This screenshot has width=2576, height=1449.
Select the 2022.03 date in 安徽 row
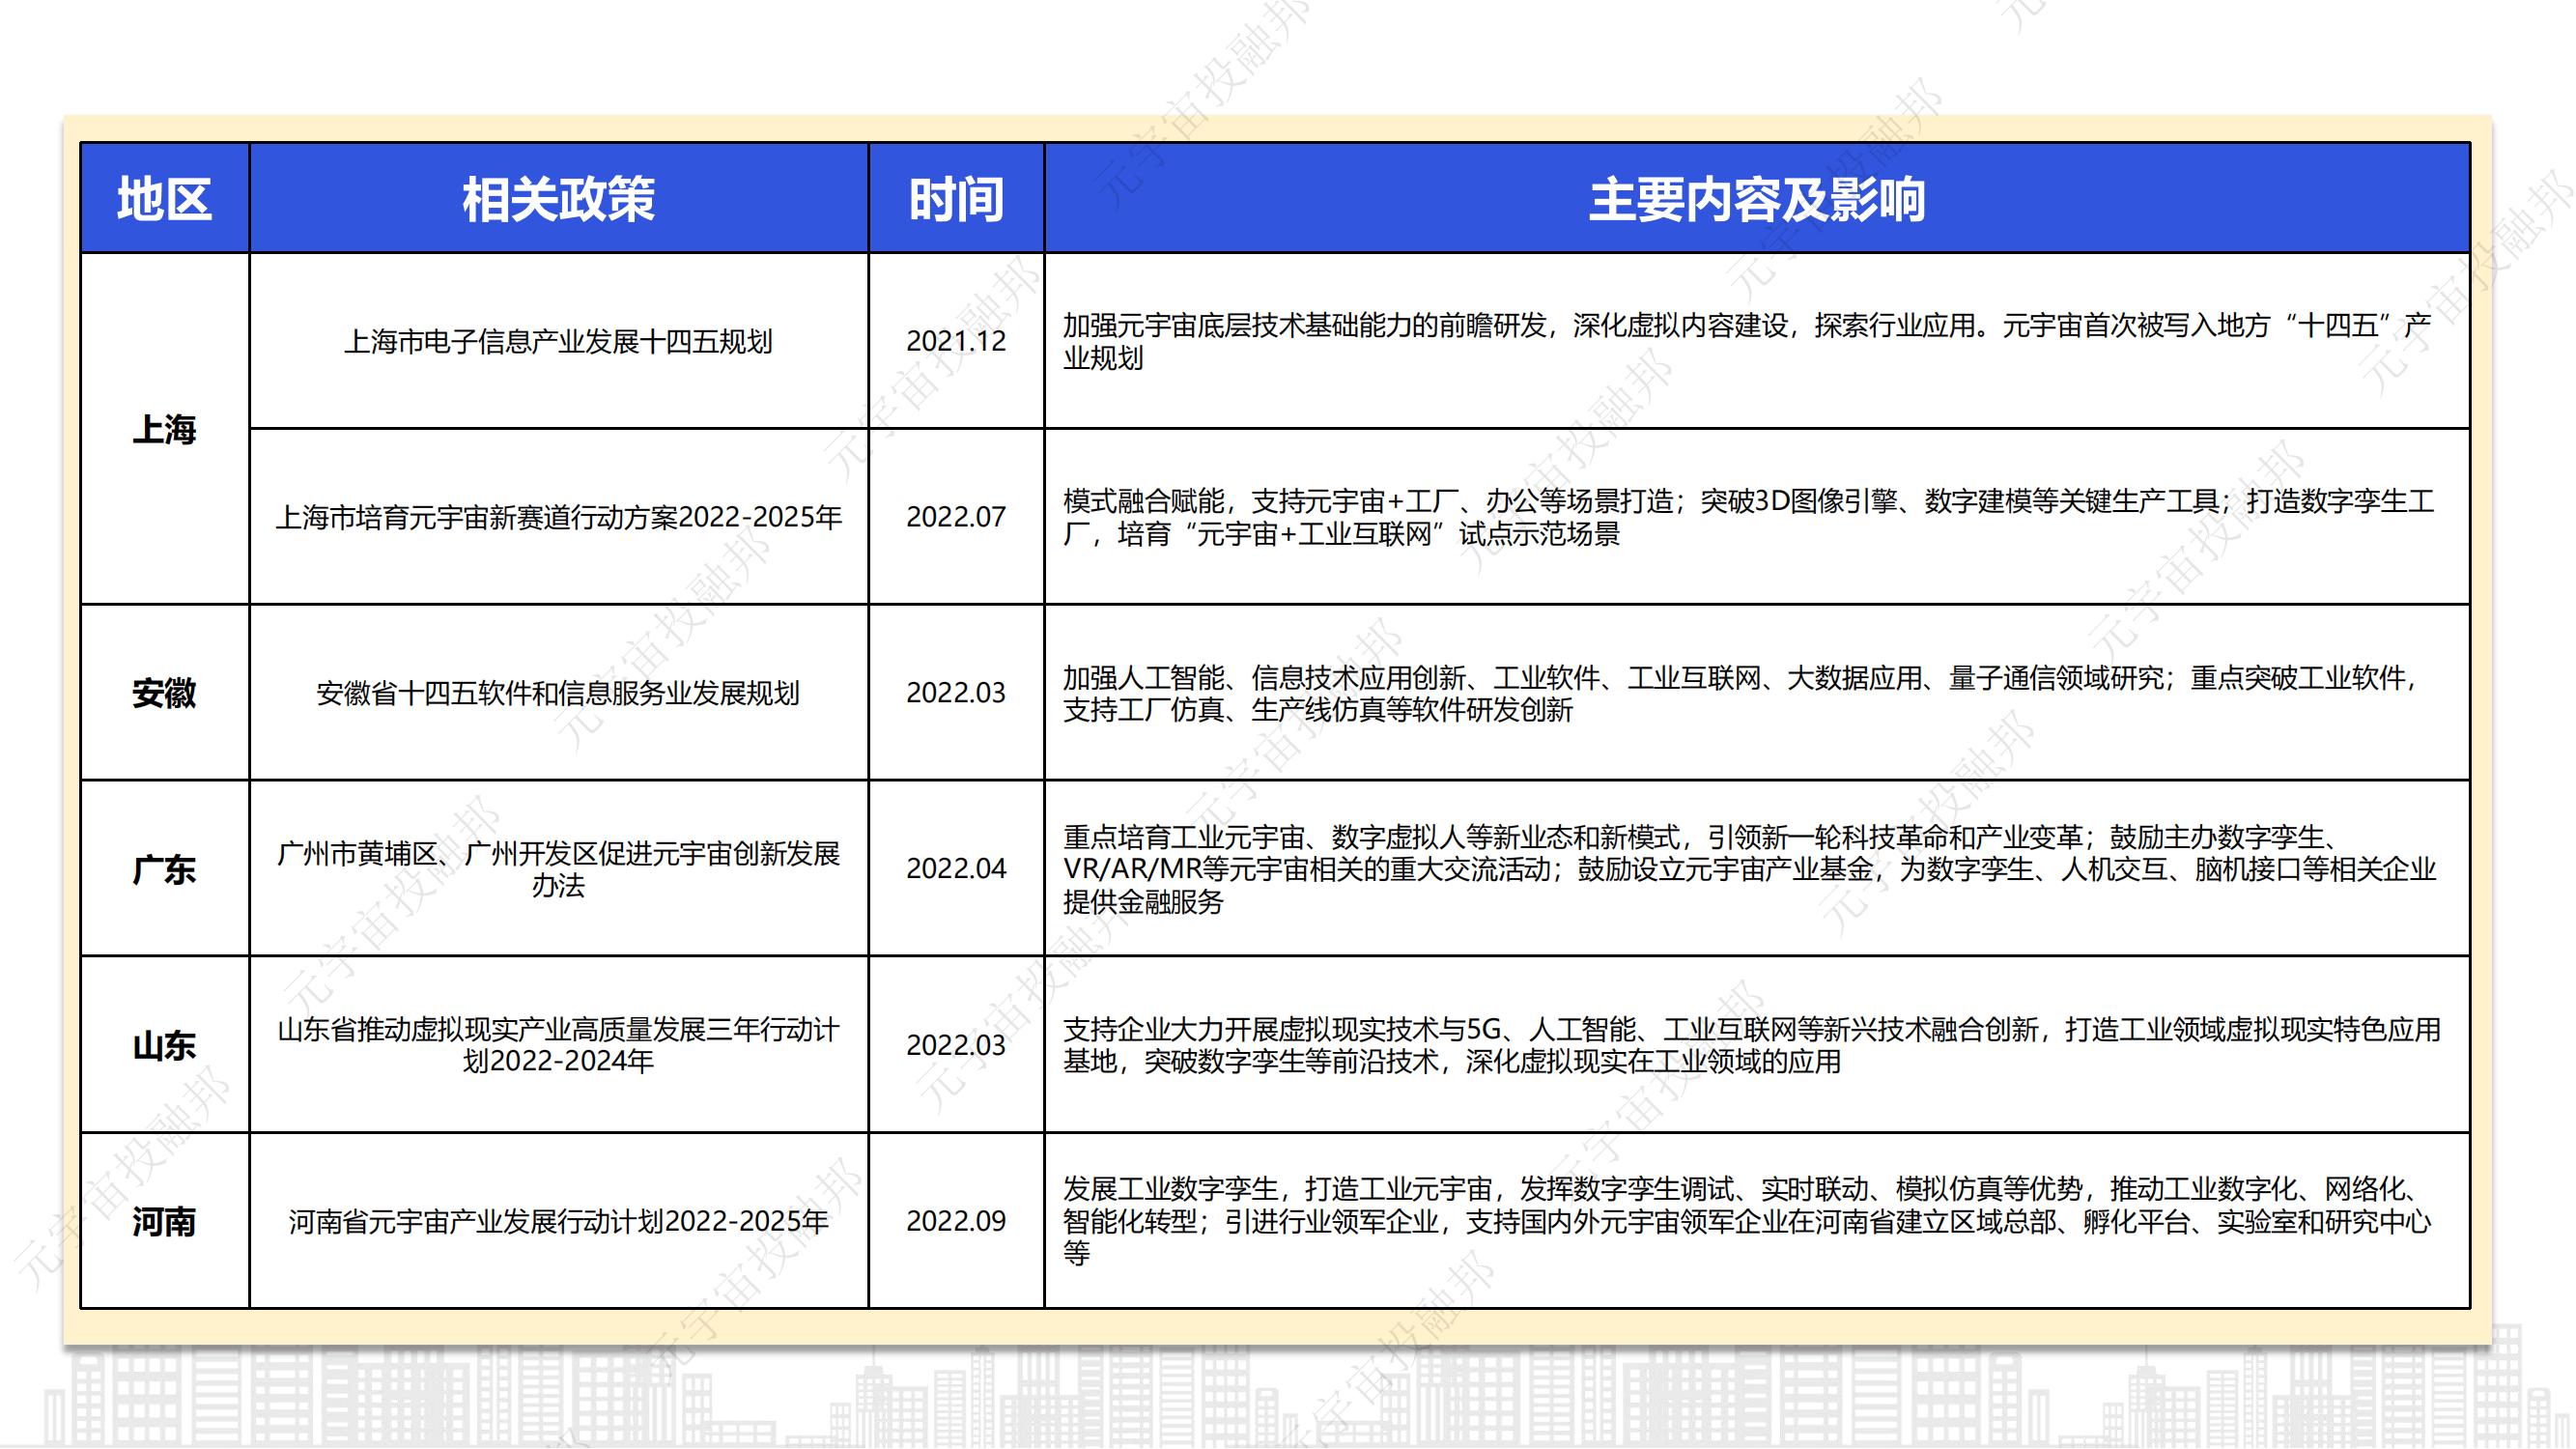pos(956,693)
